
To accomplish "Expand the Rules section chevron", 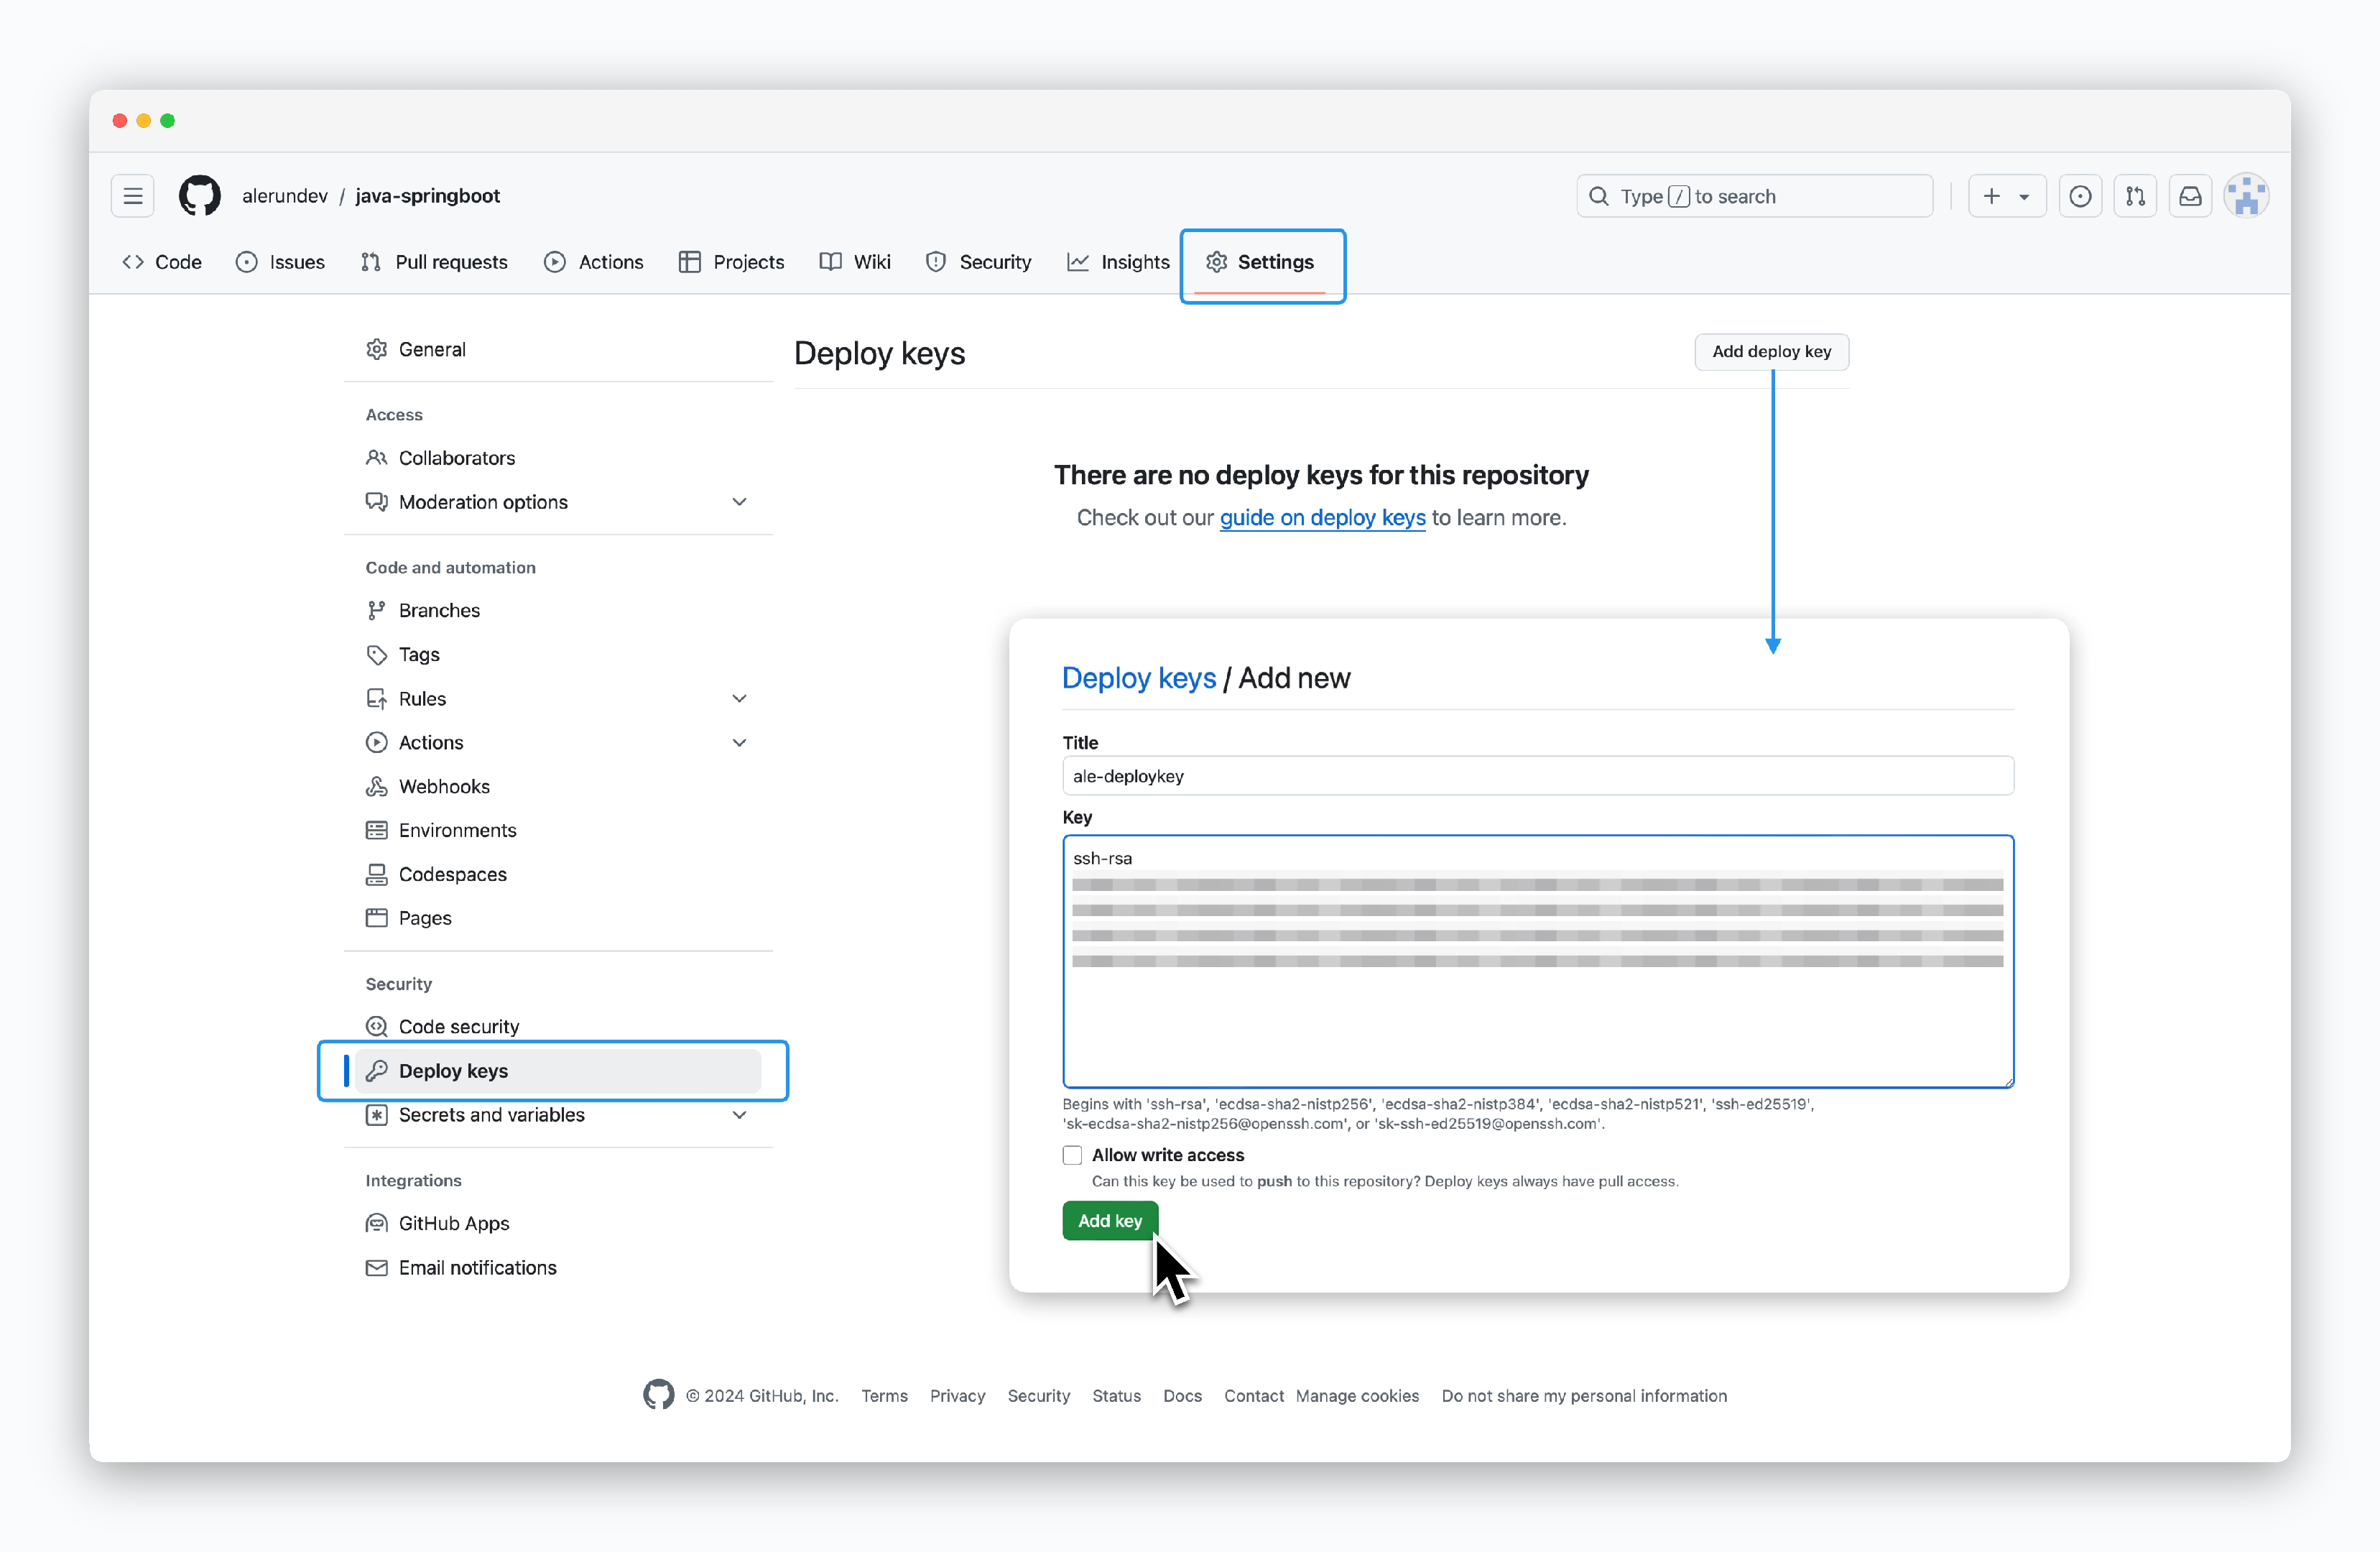I will click(x=739, y=698).
